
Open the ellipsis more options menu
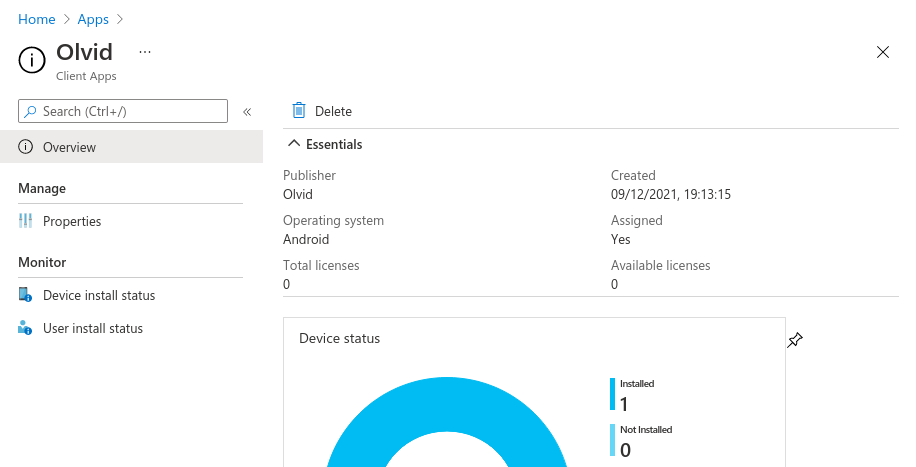tap(145, 52)
